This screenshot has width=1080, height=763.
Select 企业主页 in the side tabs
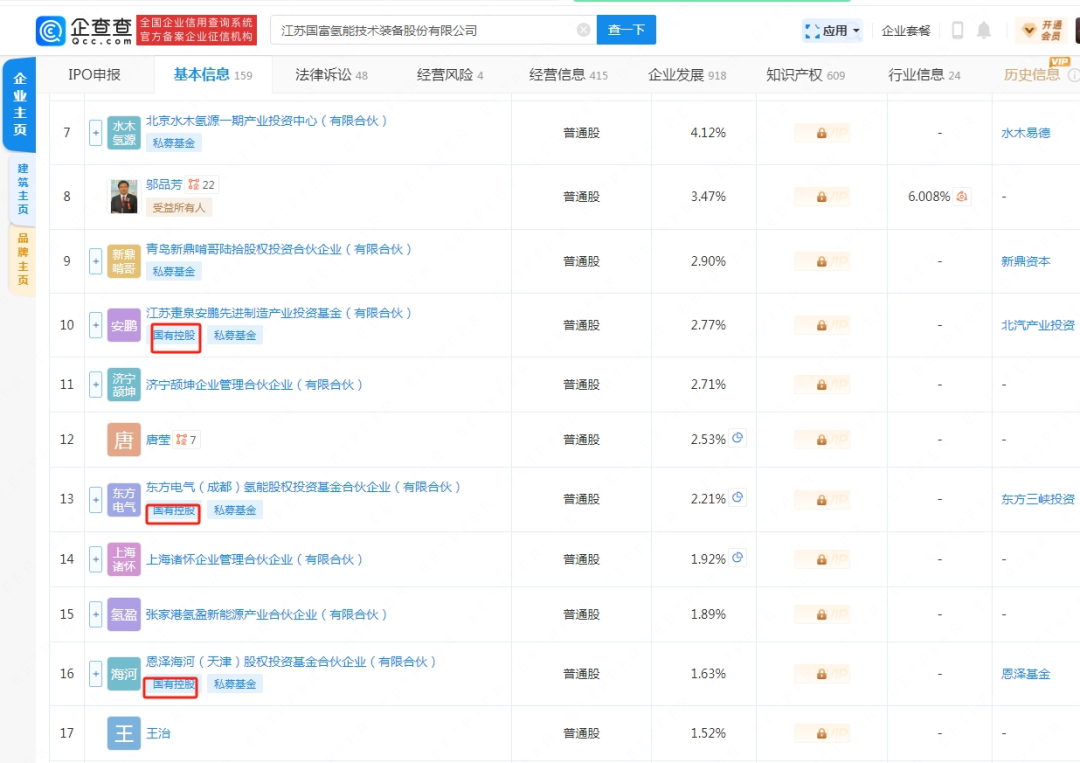click(20, 104)
